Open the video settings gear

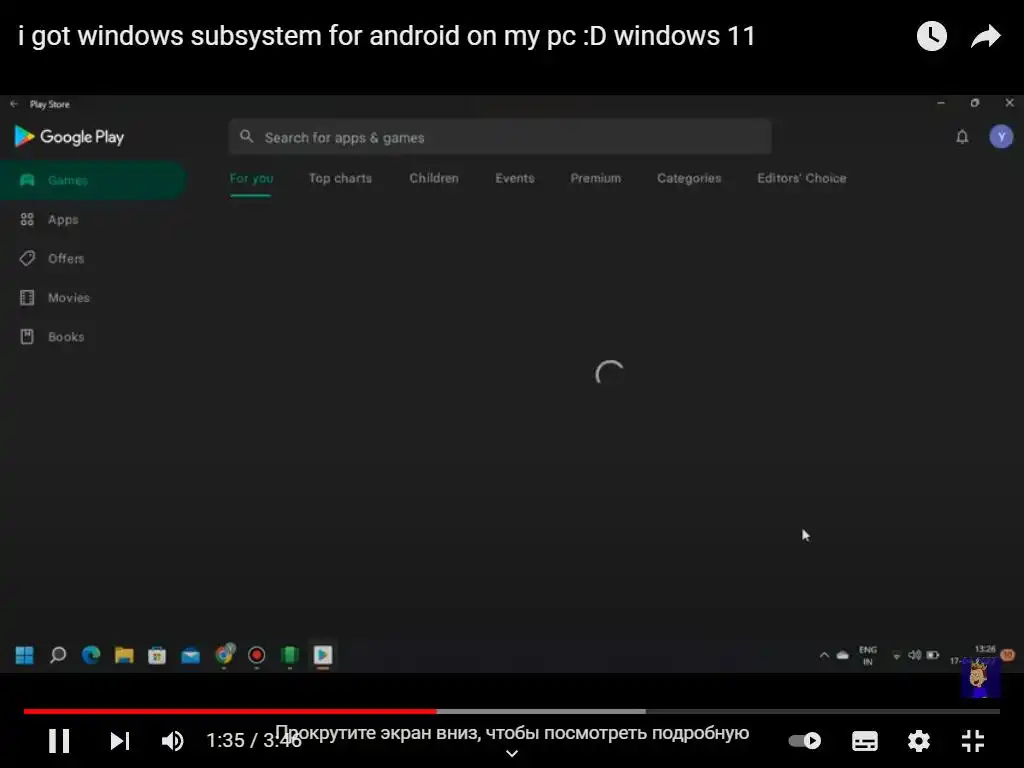(x=919, y=741)
